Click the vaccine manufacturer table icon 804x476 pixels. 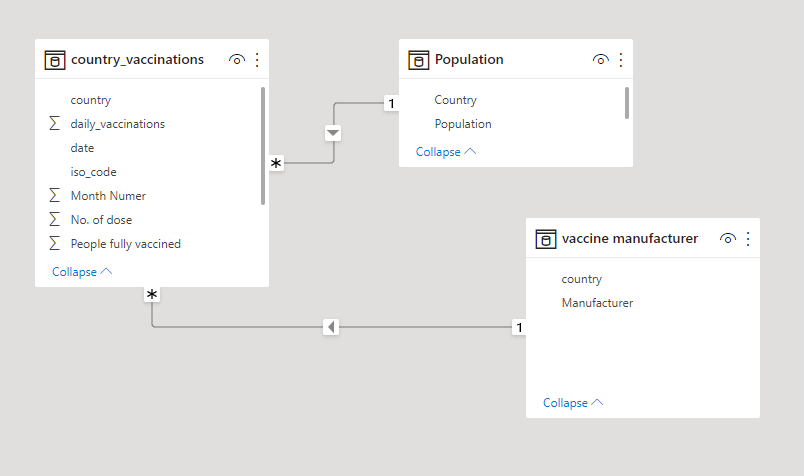coord(546,239)
